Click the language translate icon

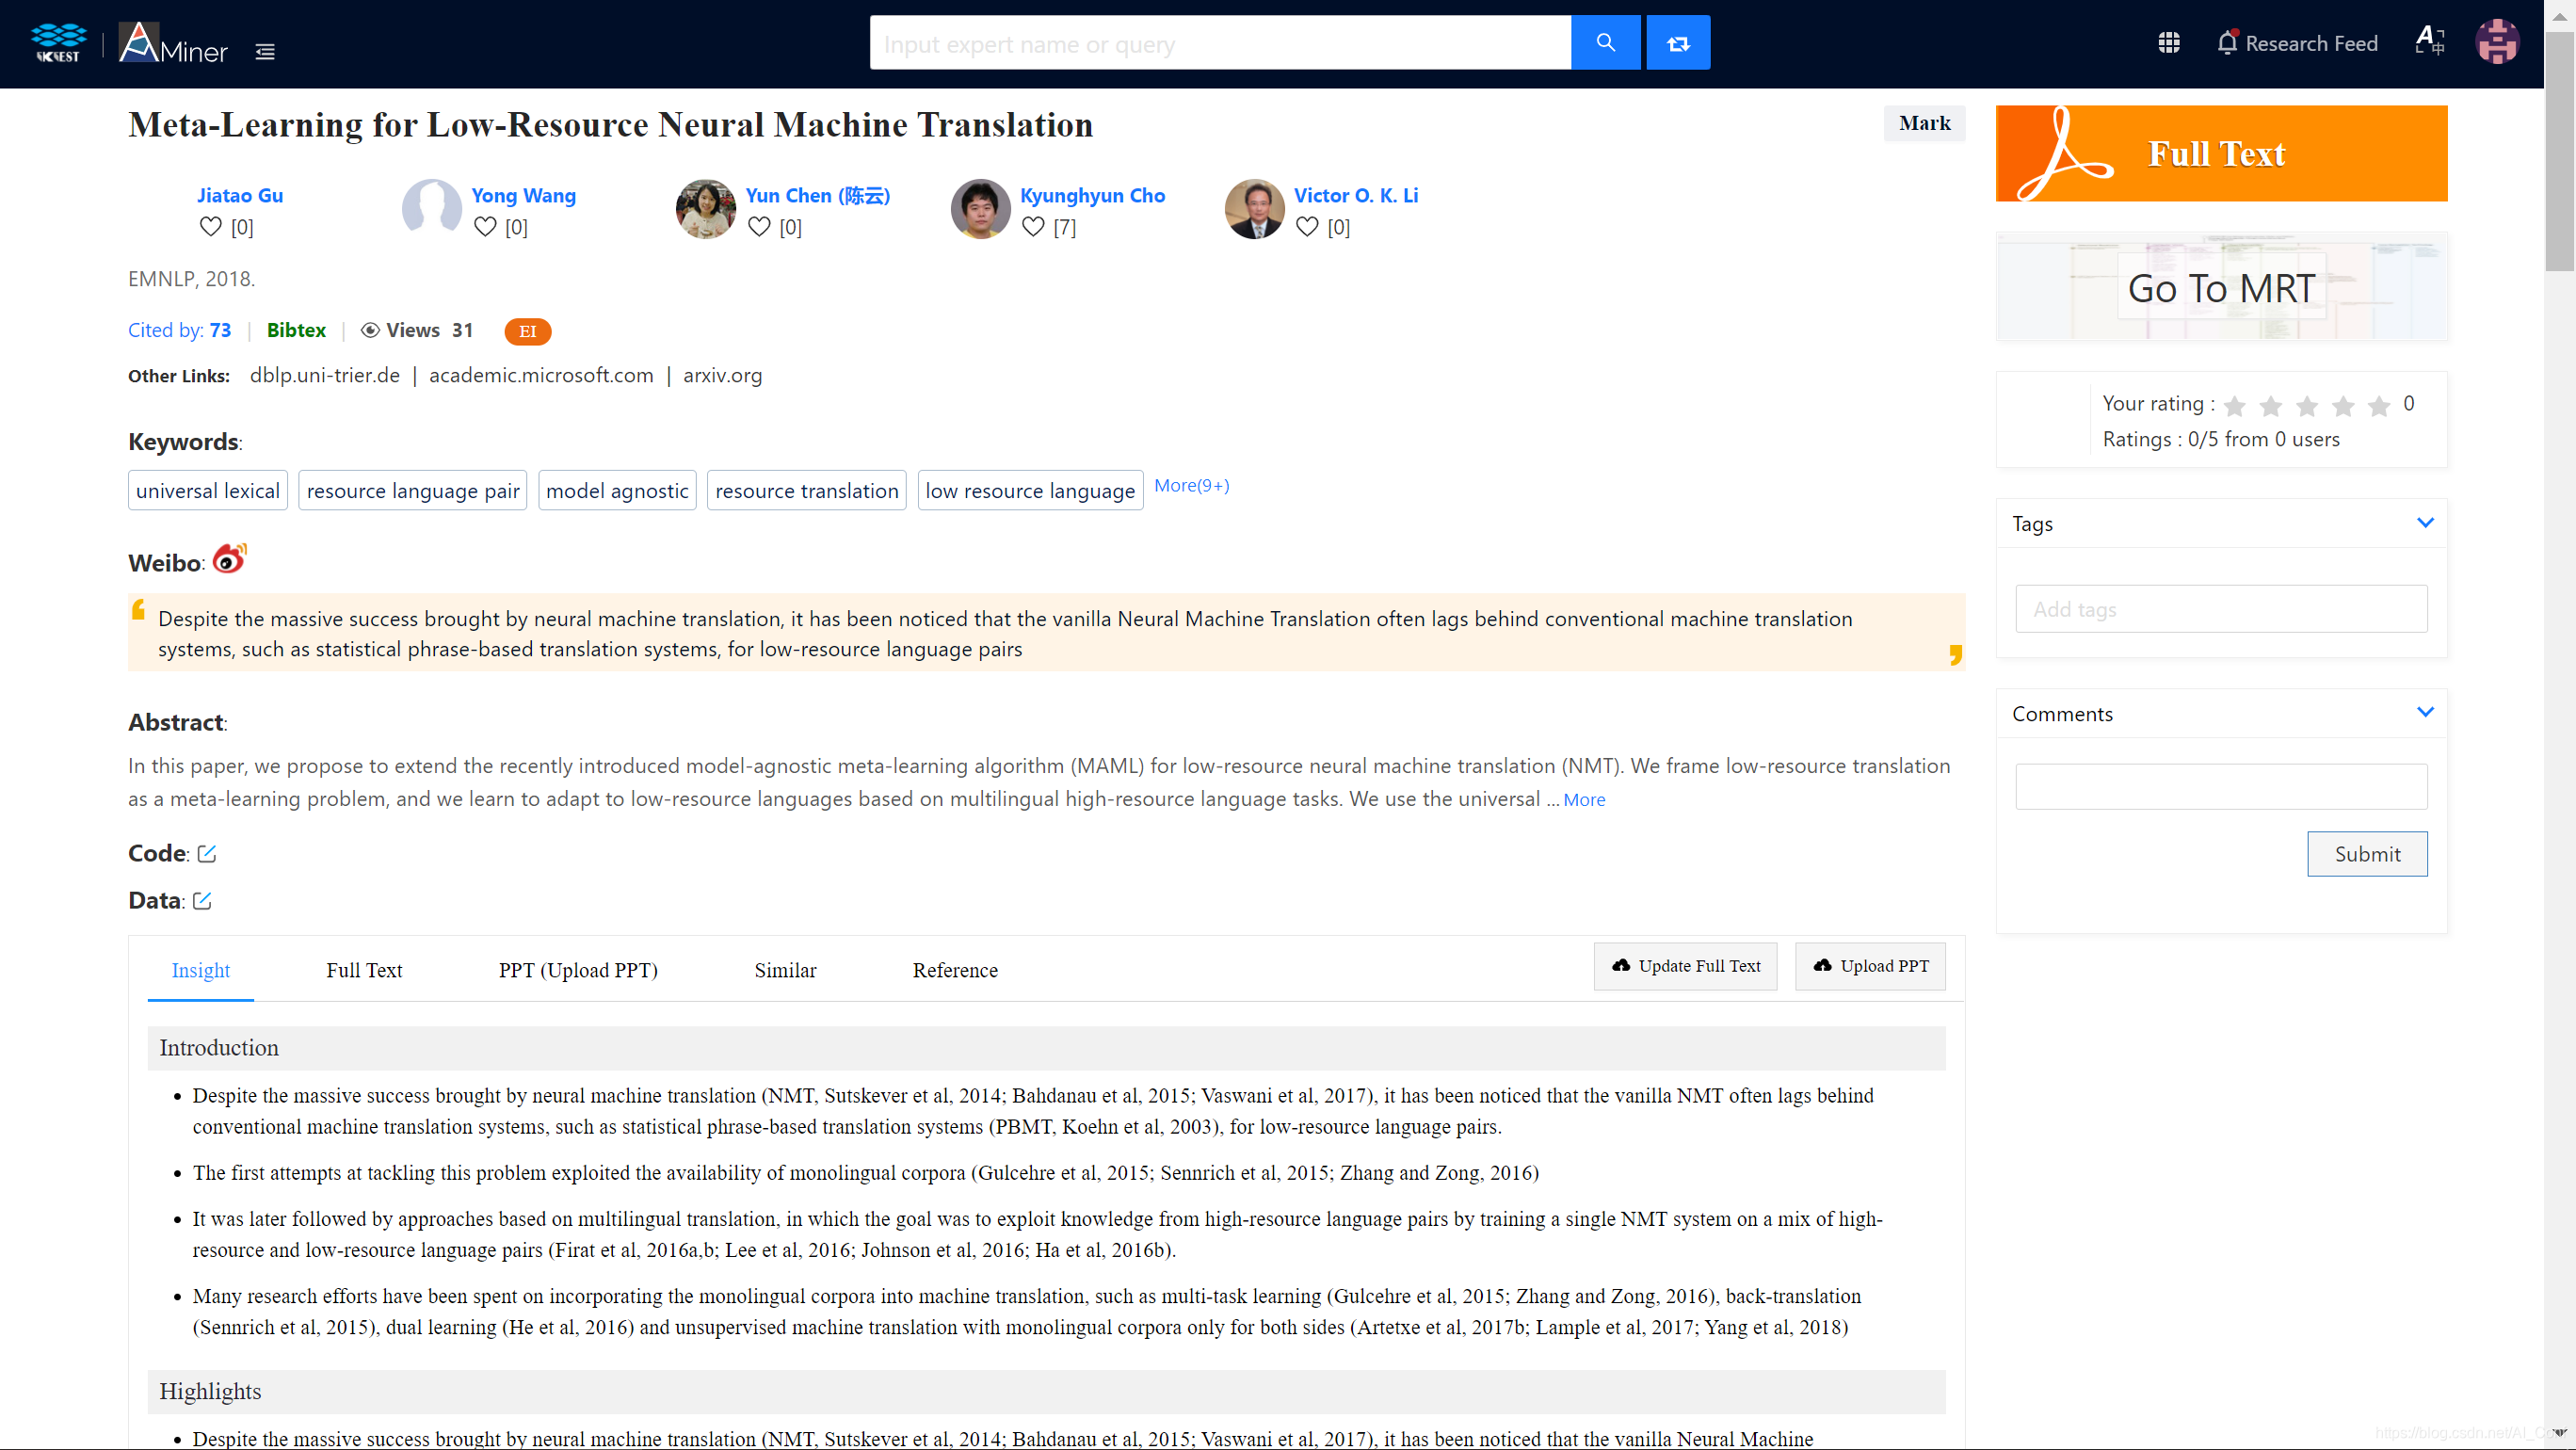pos(2429,41)
